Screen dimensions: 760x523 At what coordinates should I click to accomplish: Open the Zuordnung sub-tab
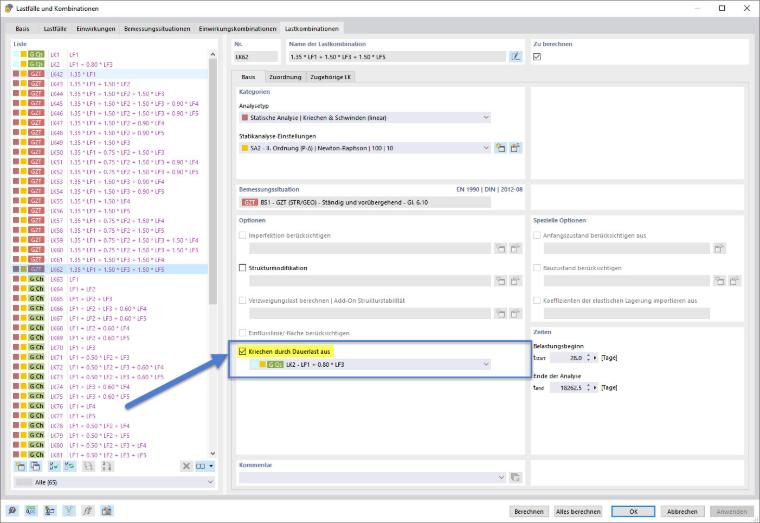[285, 77]
